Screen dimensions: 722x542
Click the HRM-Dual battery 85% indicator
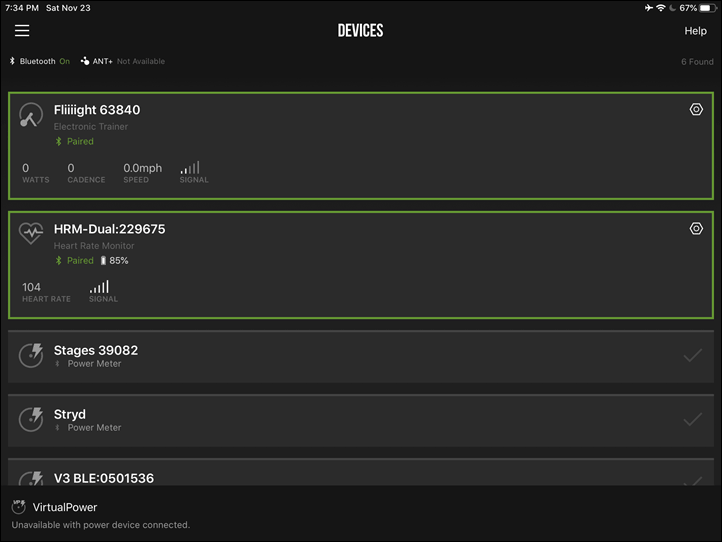115,261
